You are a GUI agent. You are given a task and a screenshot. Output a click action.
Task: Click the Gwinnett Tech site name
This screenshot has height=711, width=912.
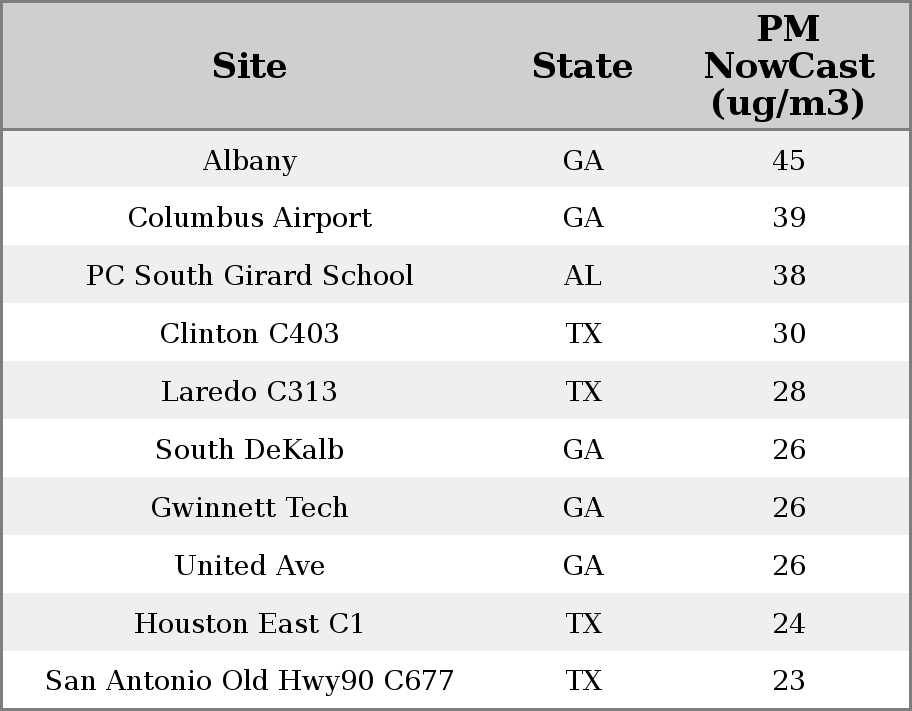coord(249,508)
